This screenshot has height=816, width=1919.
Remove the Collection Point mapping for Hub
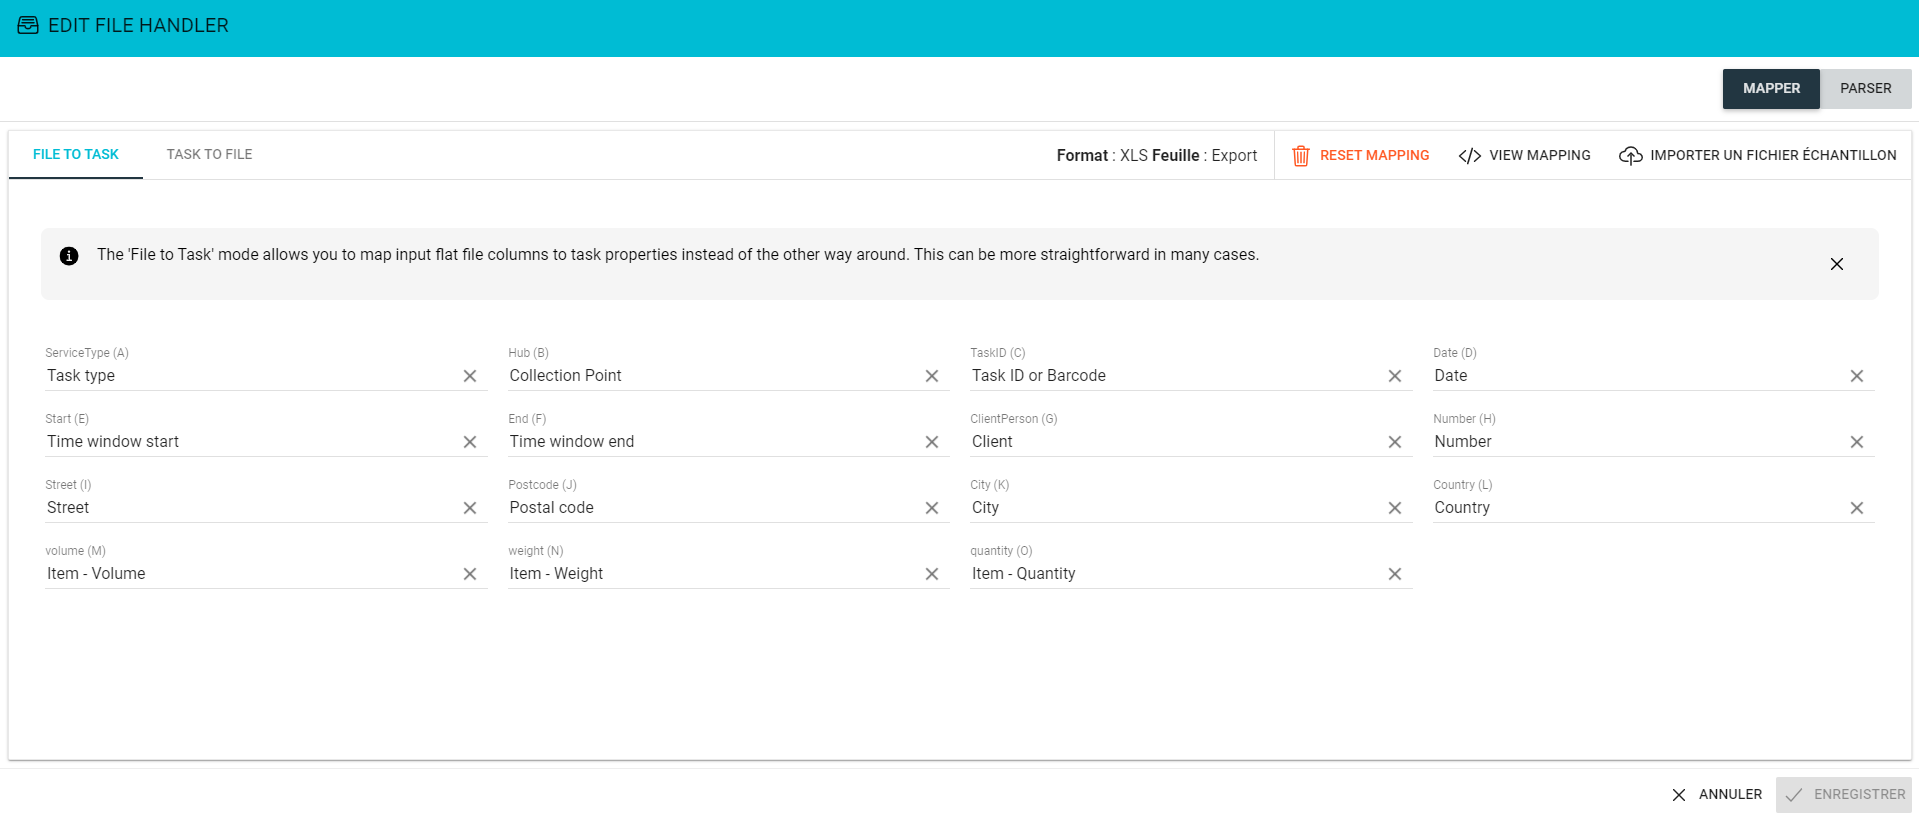(x=931, y=376)
